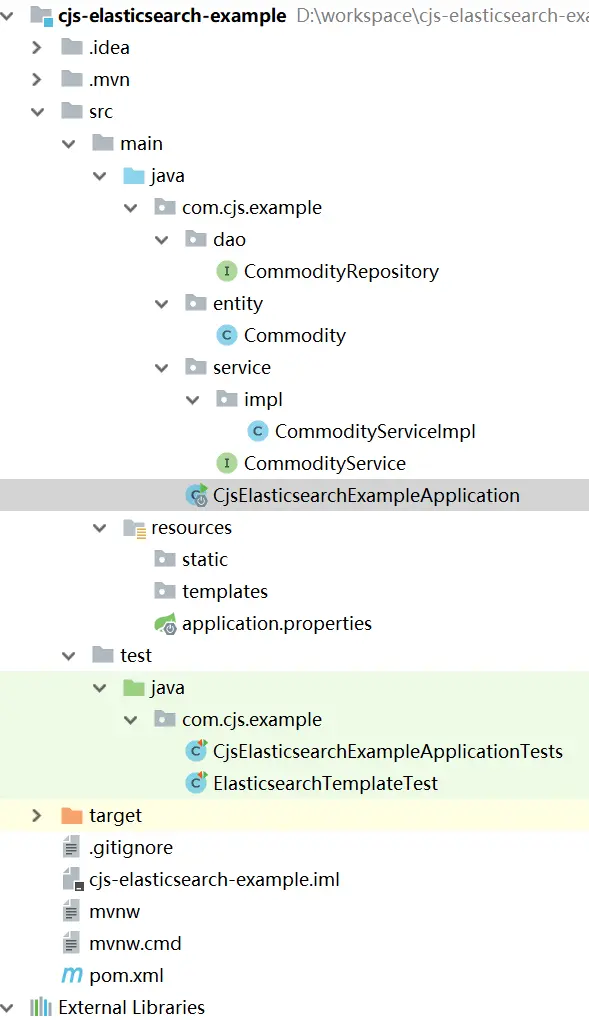Collapse the .idea folder chevron
Image resolution: width=589 pixels, height=1020 pixels.
click(38, 48)
